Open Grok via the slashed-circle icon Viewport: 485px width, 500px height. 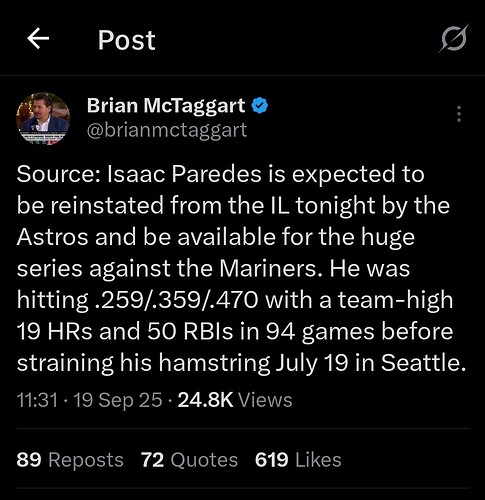pyautogui.click(x=454, y=39)
